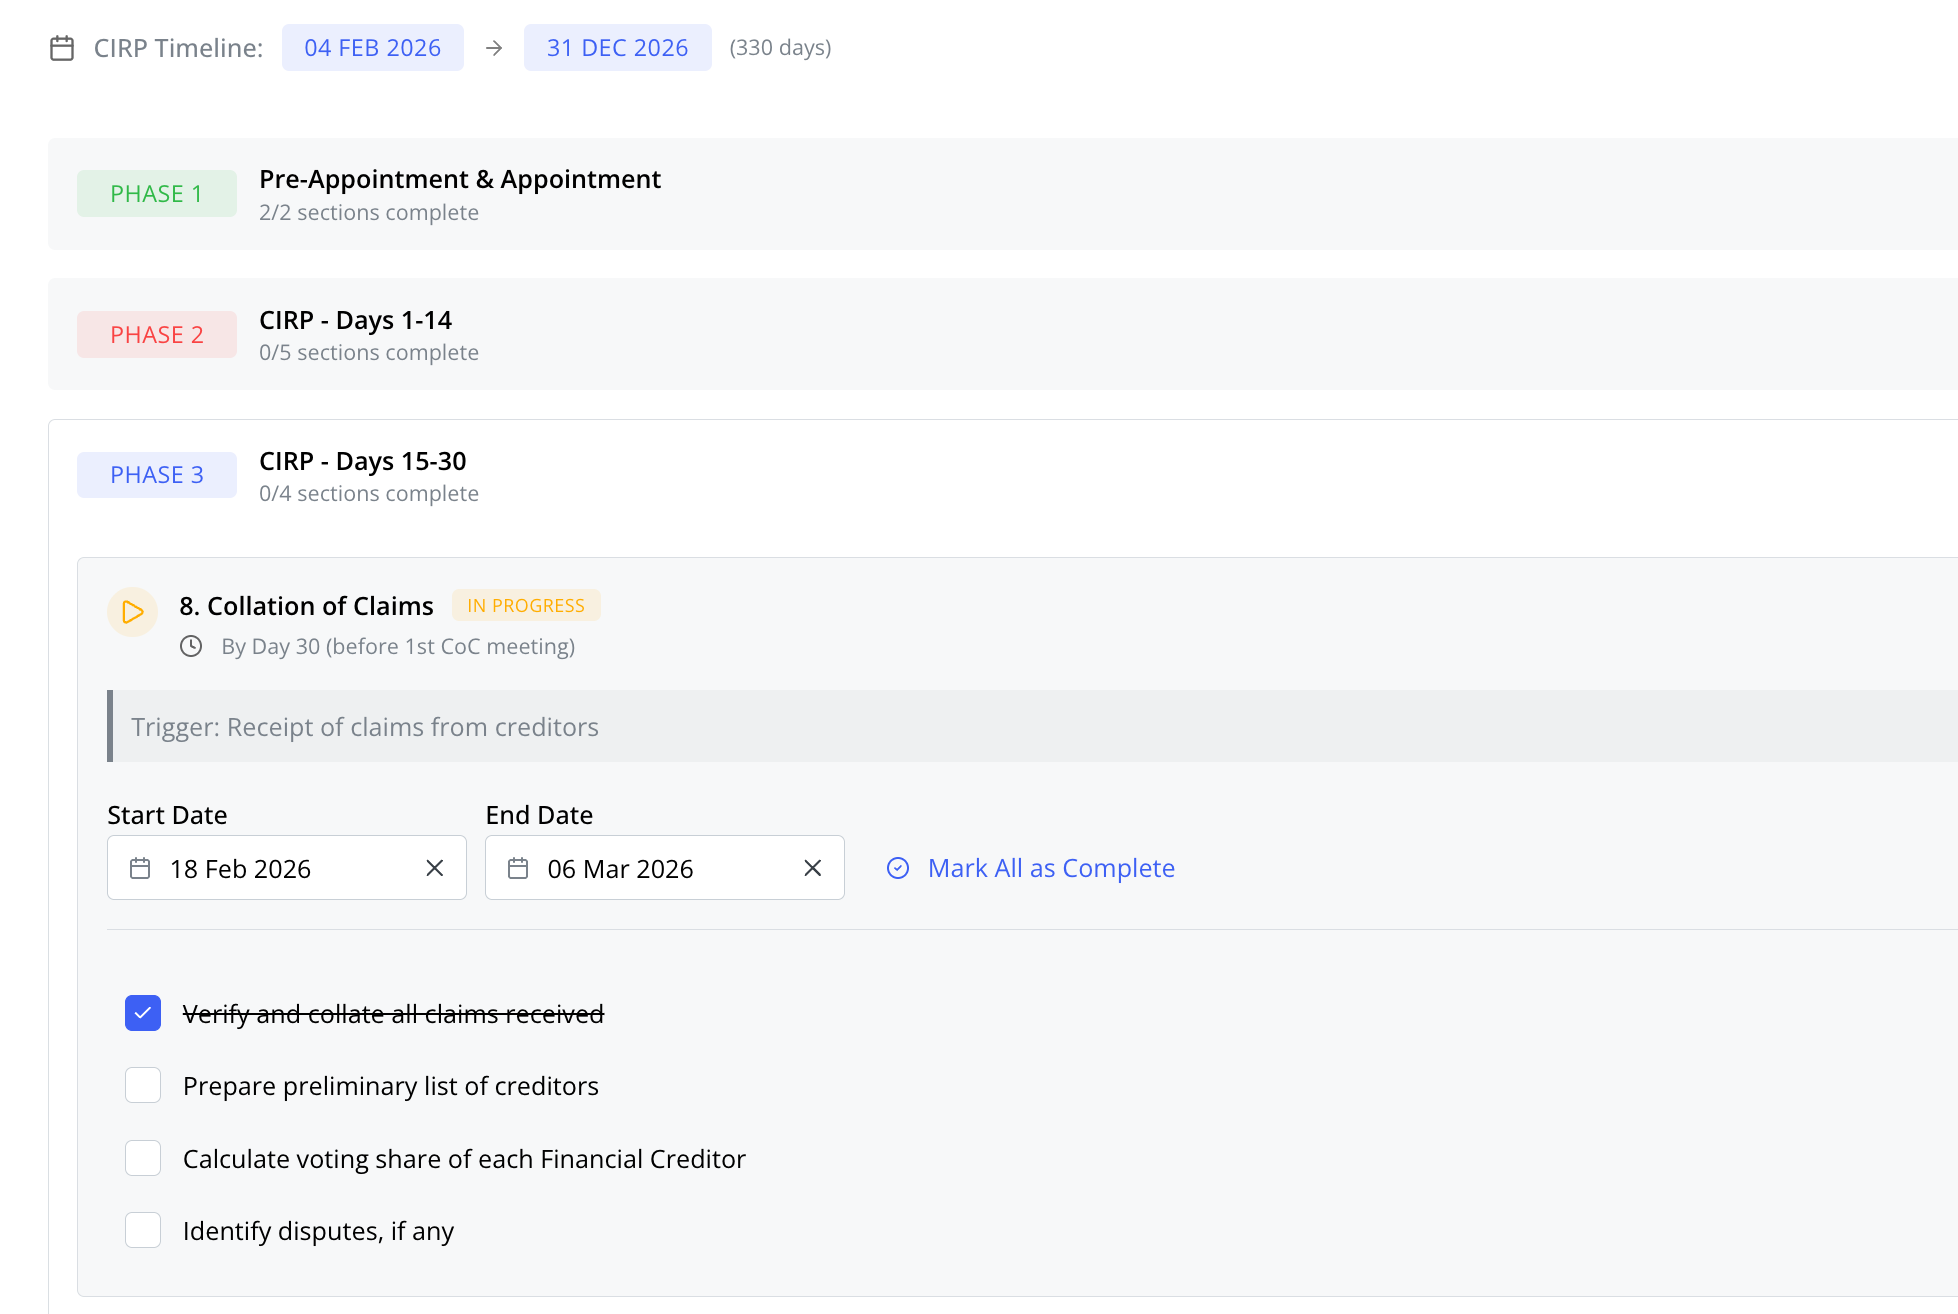This screenshot has width=1958, height=1314.
Task: Check Identify disputes, if any
Action: [143, 1230]
